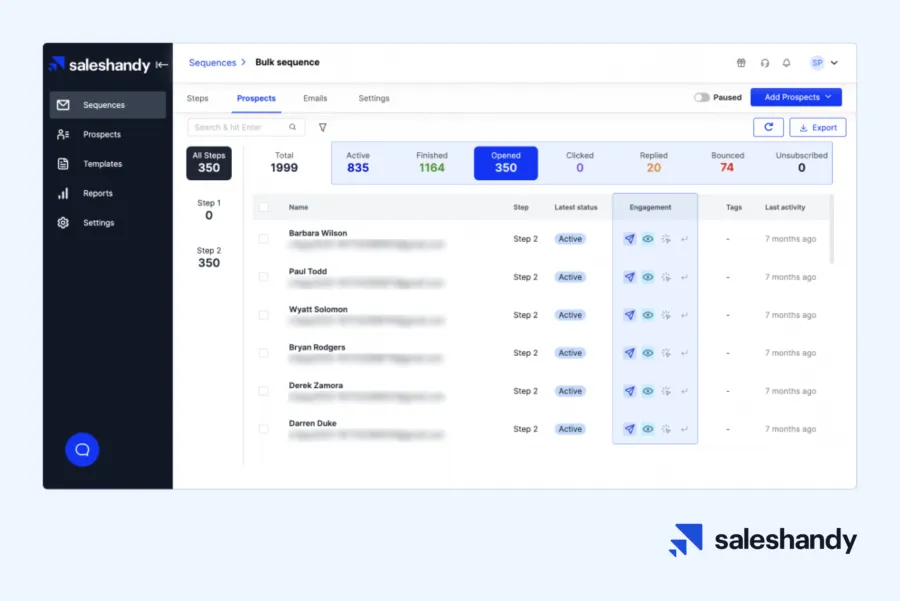This screenshot has height=601, width=900.
Task: Collapse the sidebar with the arrow icon
Action: (x=161, y=65)
